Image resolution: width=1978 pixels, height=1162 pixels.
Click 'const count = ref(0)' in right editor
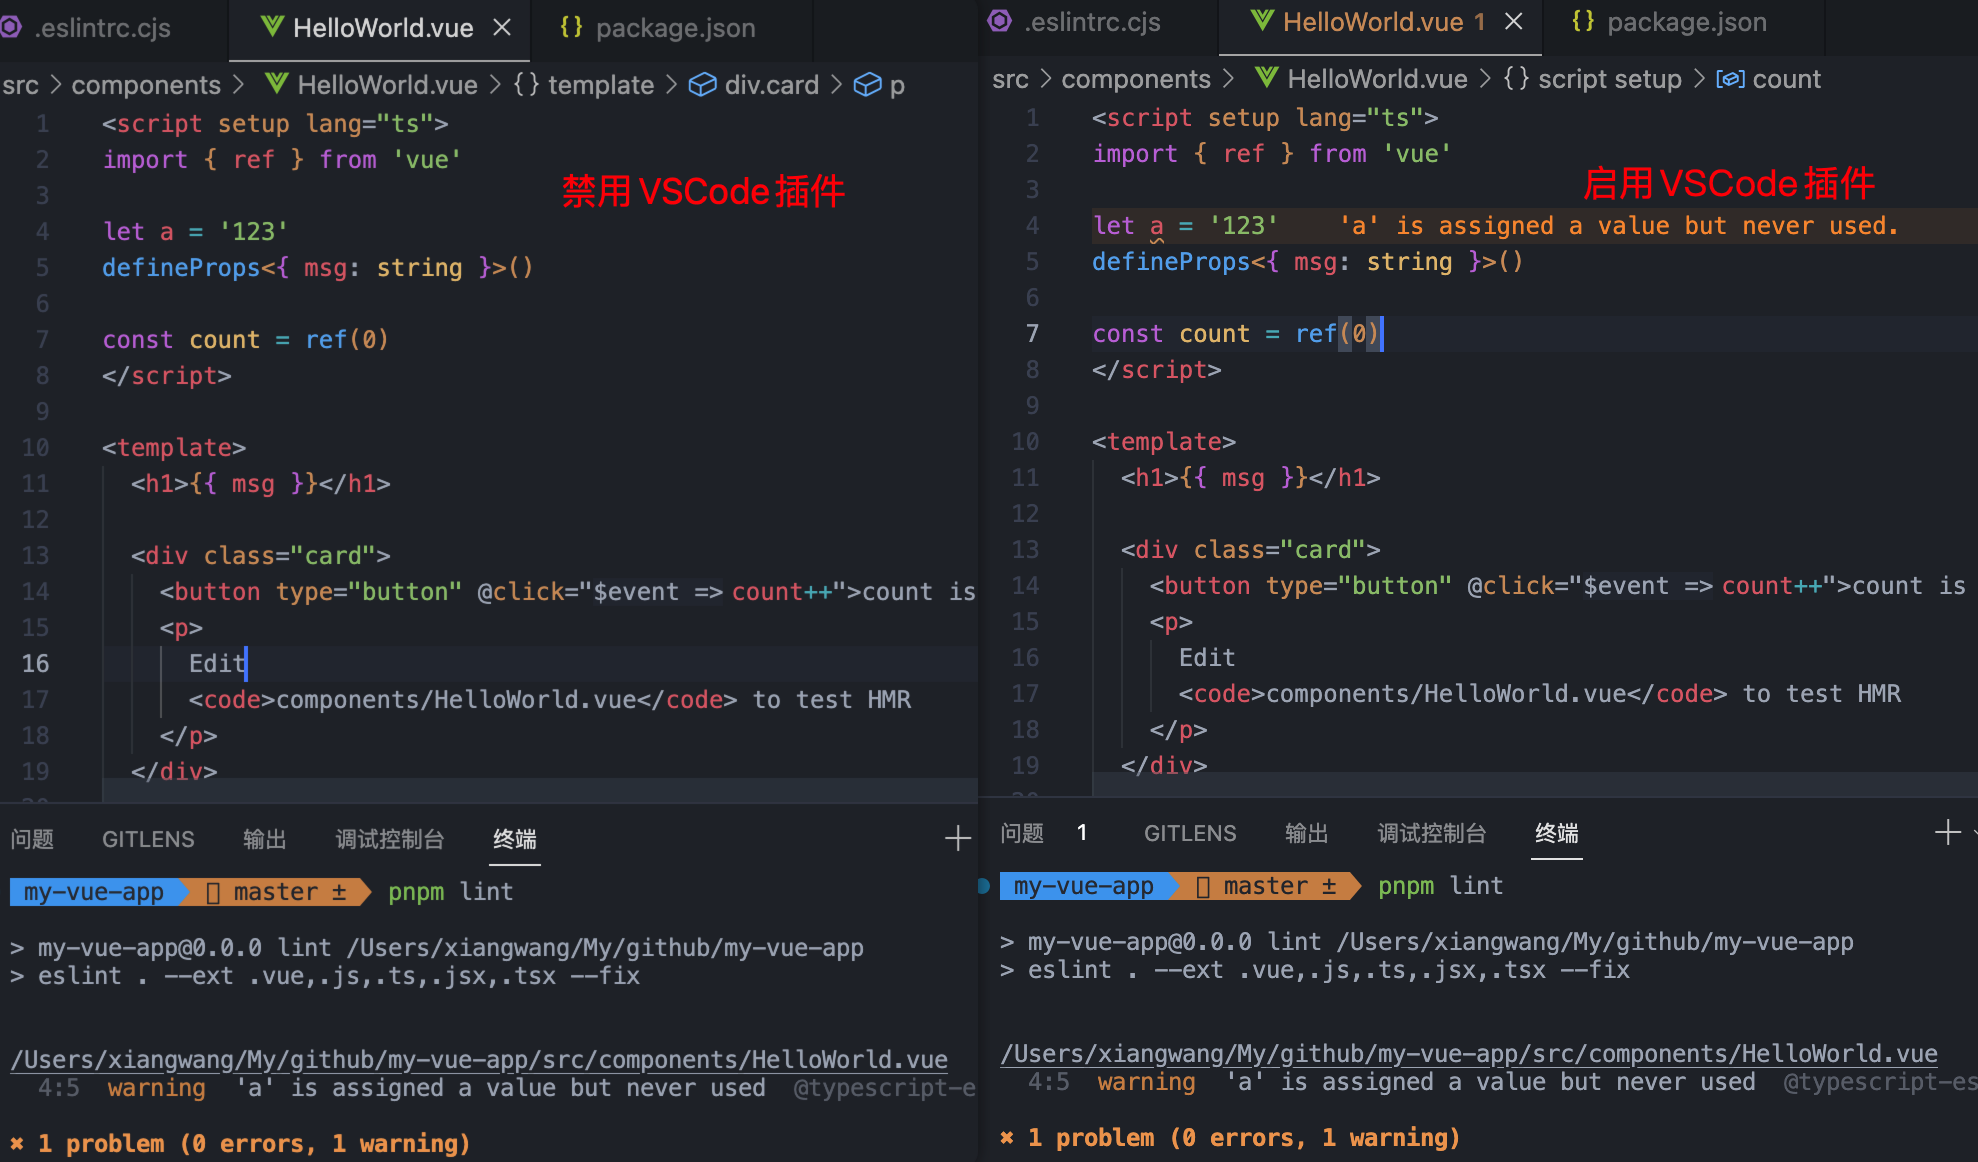click(1235, 333)
